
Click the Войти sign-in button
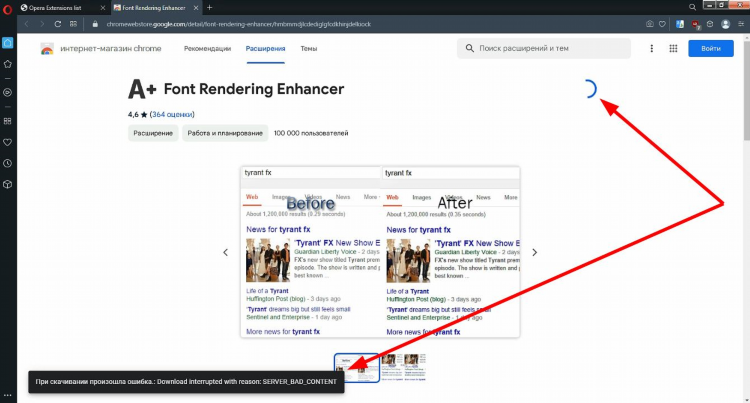pyautogui.click(x=711, y=48)
